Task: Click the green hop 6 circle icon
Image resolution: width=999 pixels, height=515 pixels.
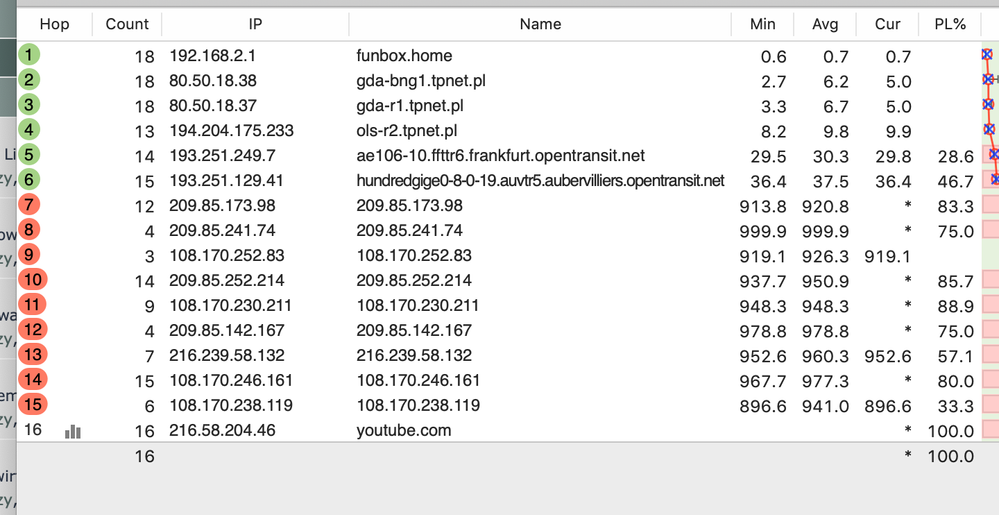Action: [x=30, y=180]
